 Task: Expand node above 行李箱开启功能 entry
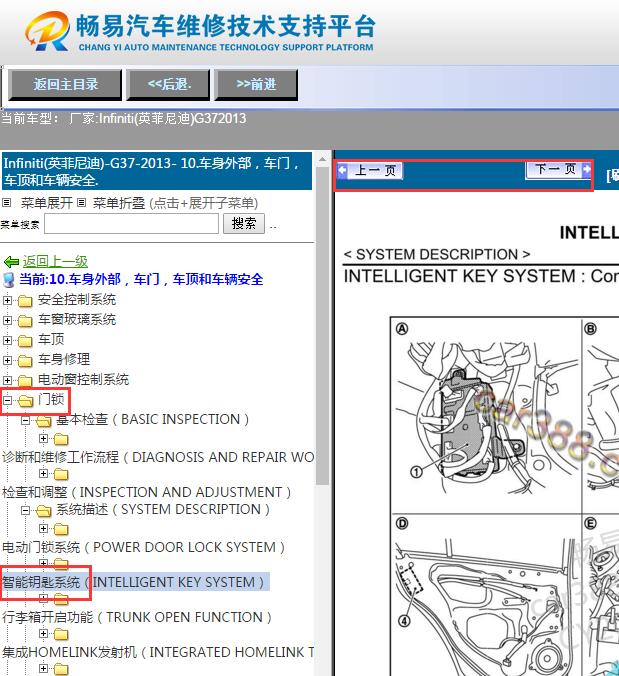pyautogui.click(x=43, y=598)
